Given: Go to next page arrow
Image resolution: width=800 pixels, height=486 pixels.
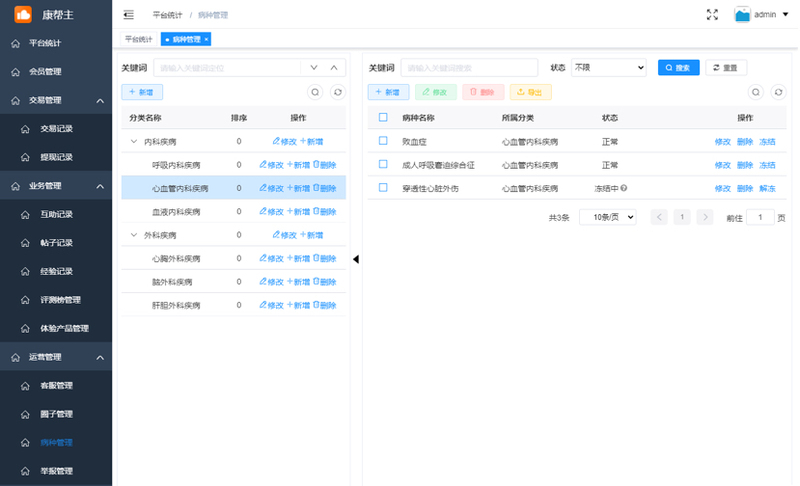Looking at the screenshot, I should point(705,217).
